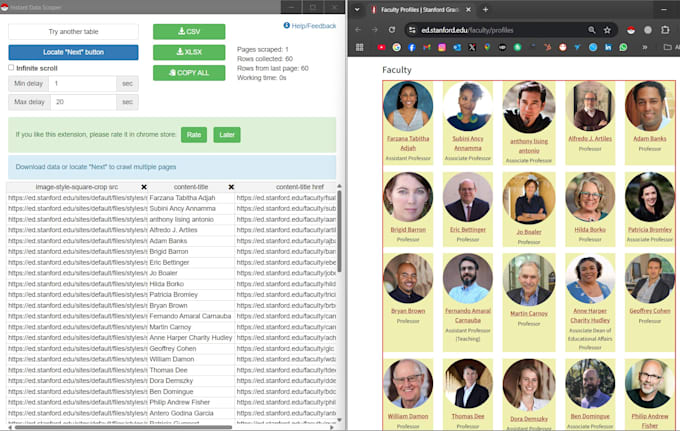Expand the hidden bookmarks overflow chevron
This screenshot has height=431, width=680.
645,47
